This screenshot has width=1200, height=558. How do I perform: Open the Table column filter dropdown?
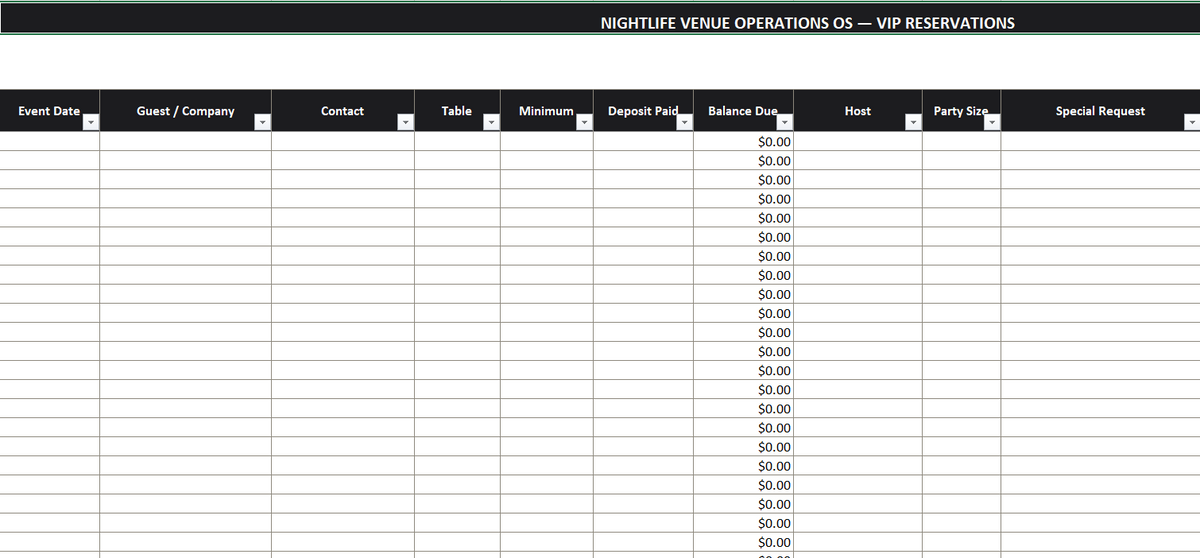point(491,122)
